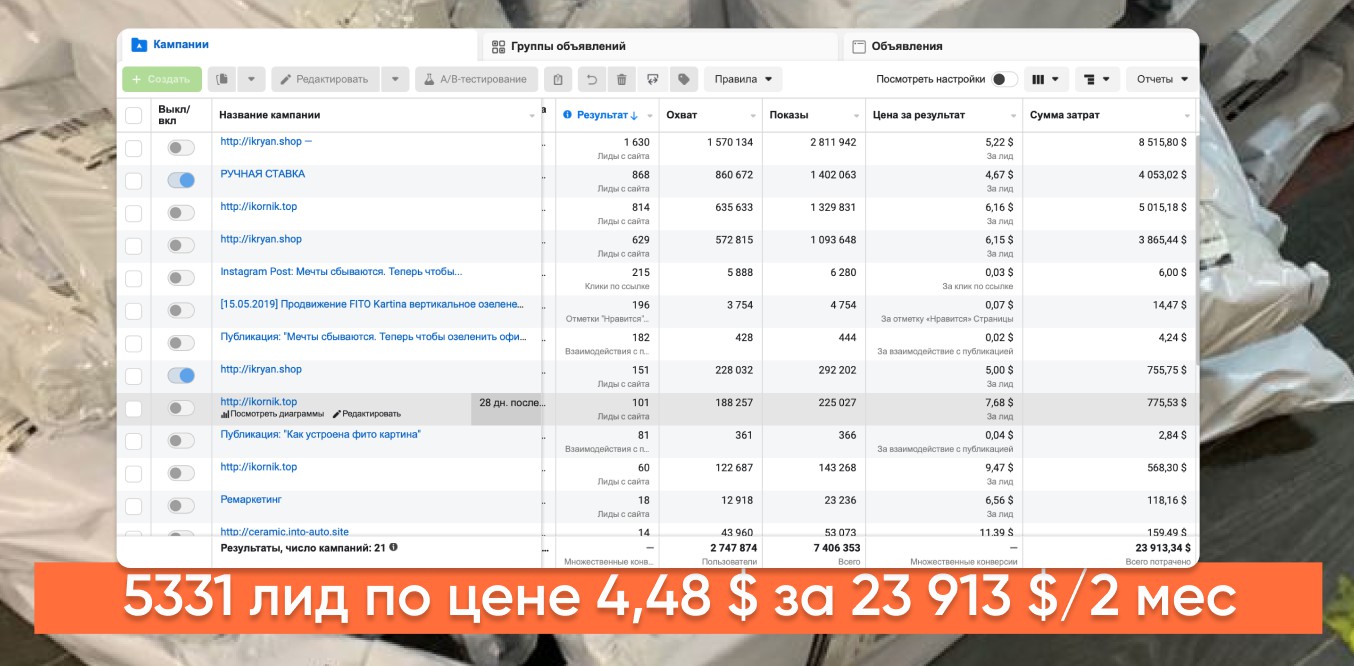The image size is (1354, 666).
Task: Click the 7,68 $ cost per lead cell
Action: (x=999, y=403)
